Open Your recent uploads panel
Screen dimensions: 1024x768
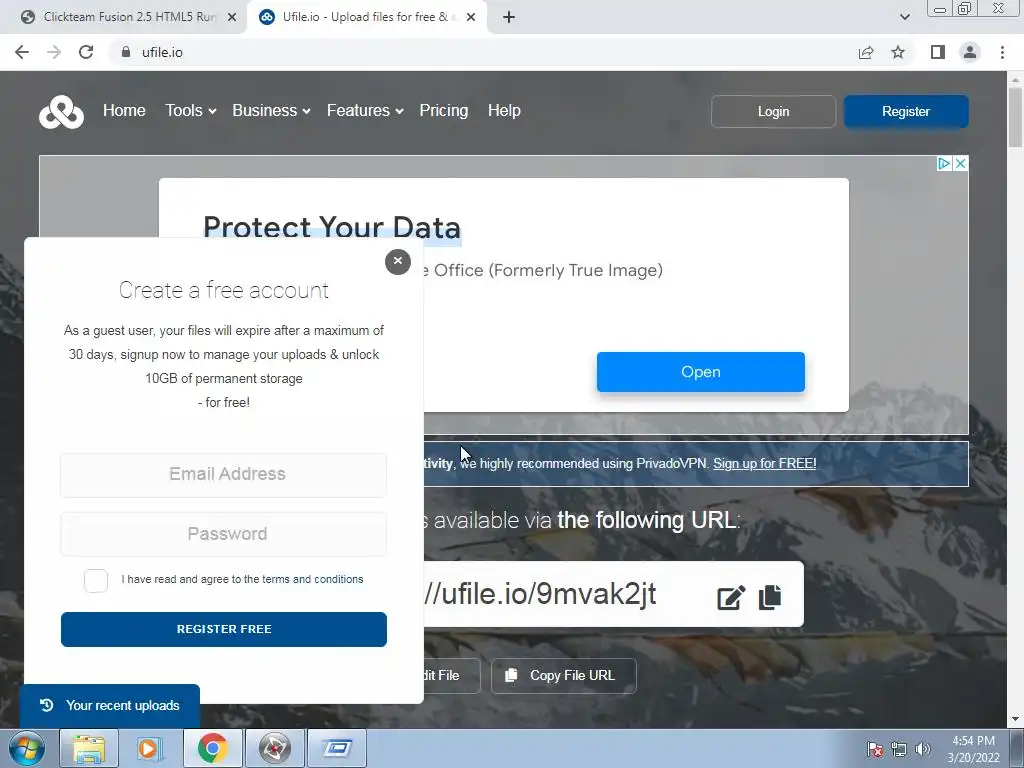(110, 706)
